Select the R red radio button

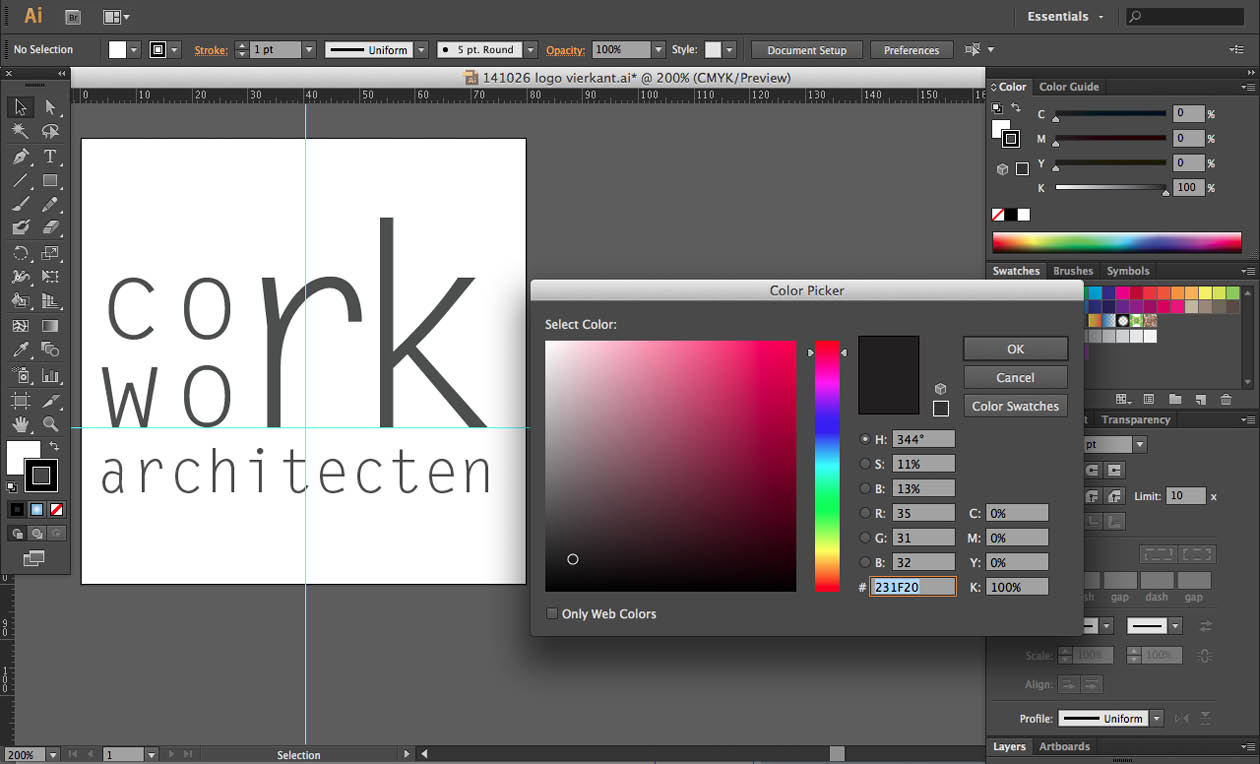coord(865,513)
